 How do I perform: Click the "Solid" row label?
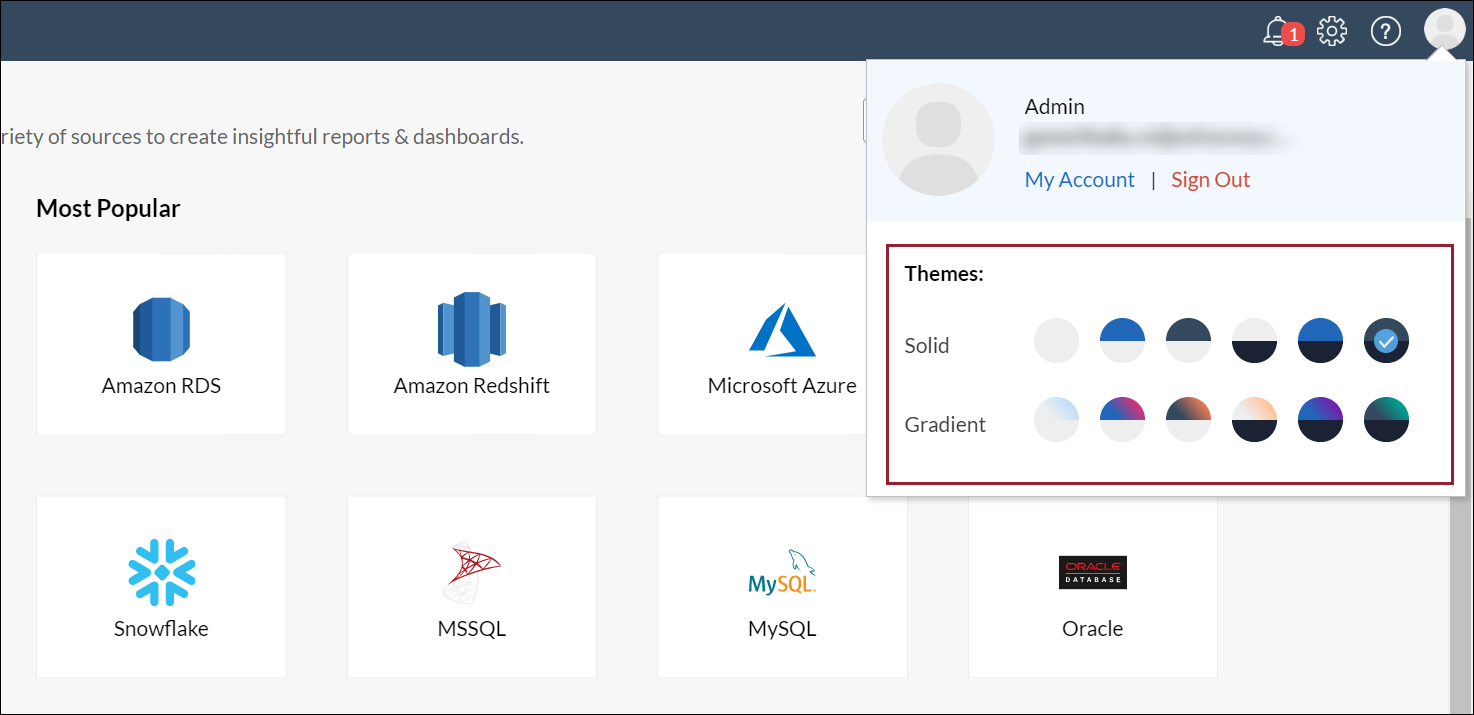927,346
